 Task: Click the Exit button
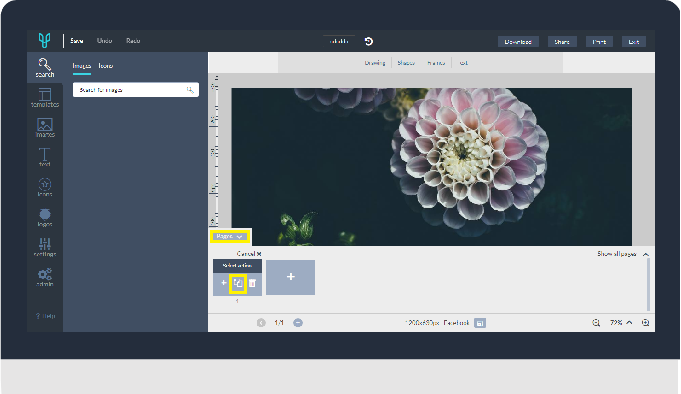click(634, 42)
